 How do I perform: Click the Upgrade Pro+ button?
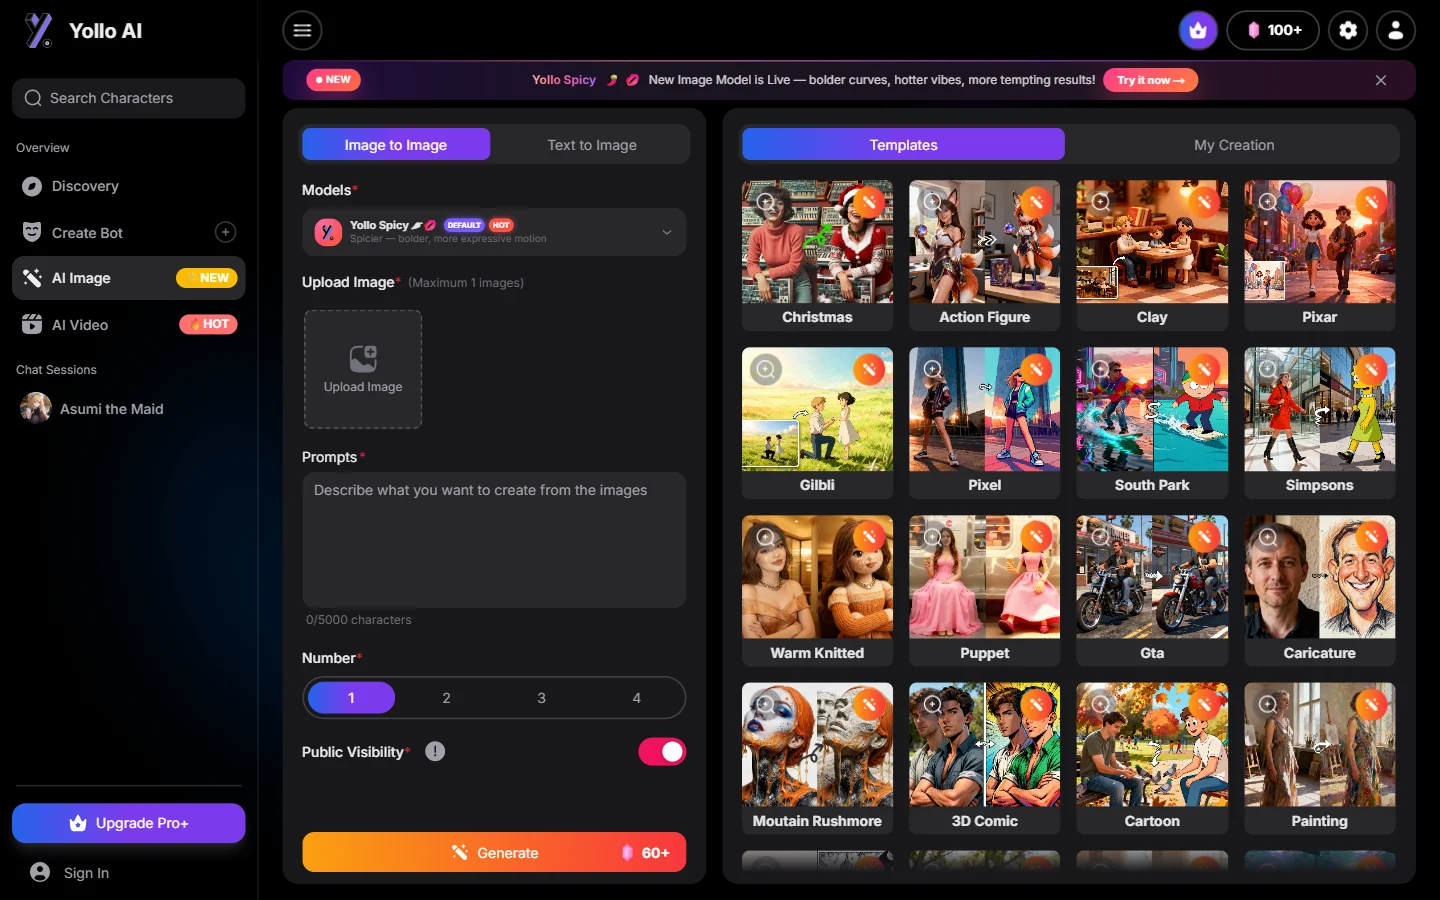tap(128, 823)
